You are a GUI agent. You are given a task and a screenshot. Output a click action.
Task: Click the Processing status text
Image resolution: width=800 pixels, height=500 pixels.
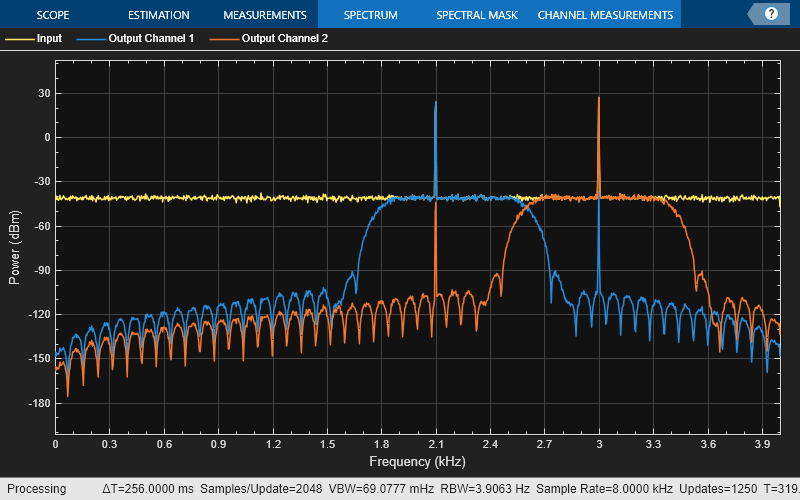point(36,489)
